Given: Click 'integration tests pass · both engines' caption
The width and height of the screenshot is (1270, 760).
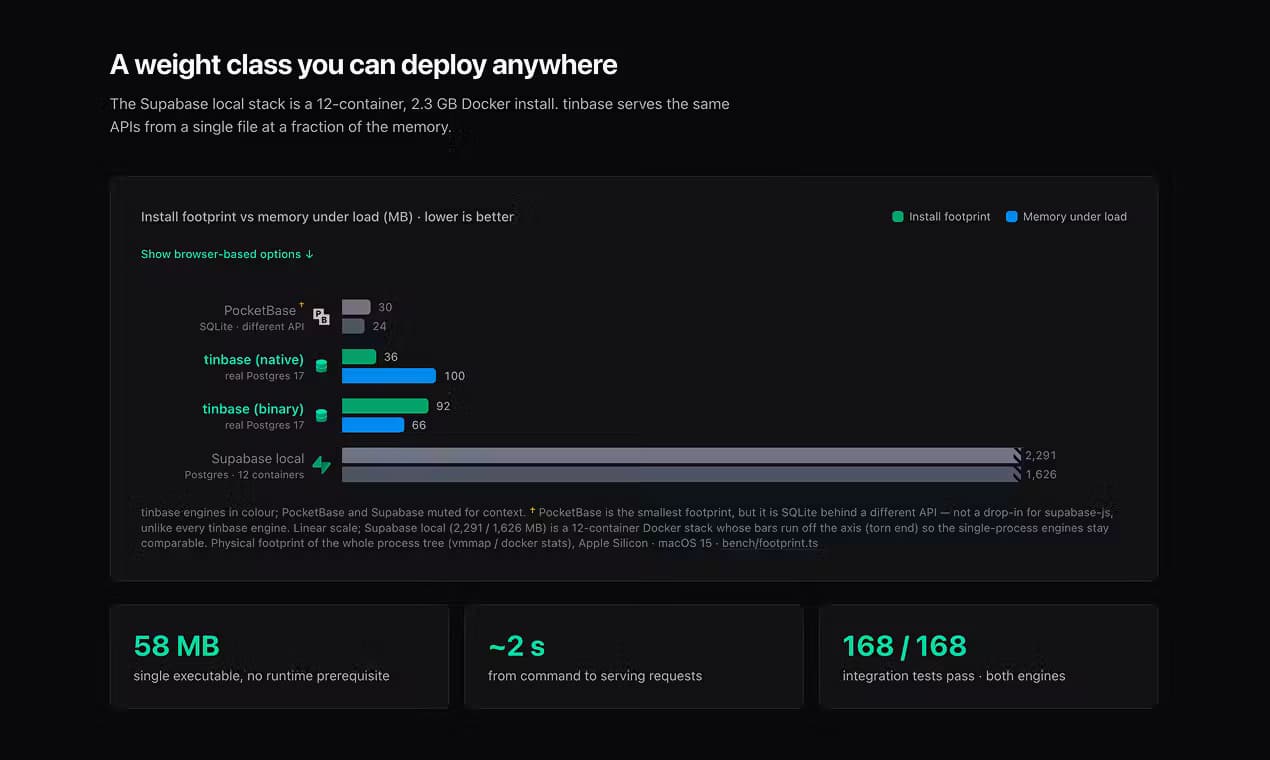Looking at the screenshot, I should (x=954, y=676).
